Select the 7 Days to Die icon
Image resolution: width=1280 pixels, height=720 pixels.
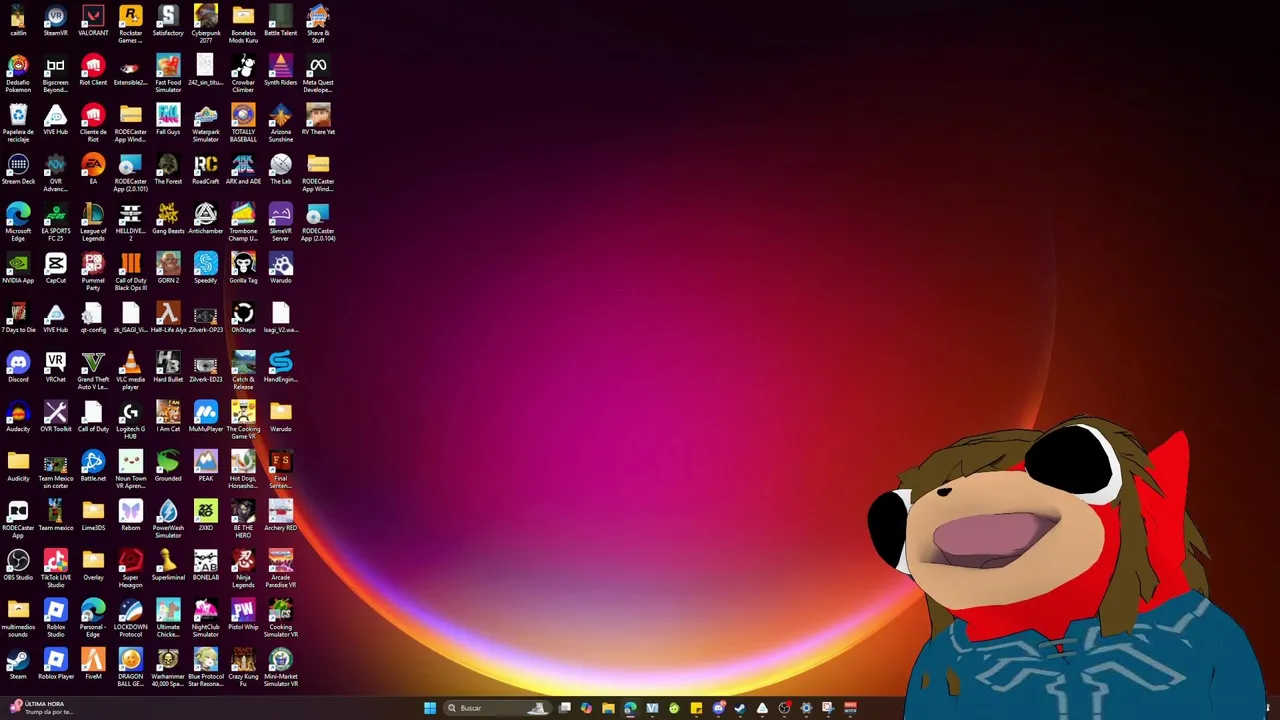click(18, 318)
